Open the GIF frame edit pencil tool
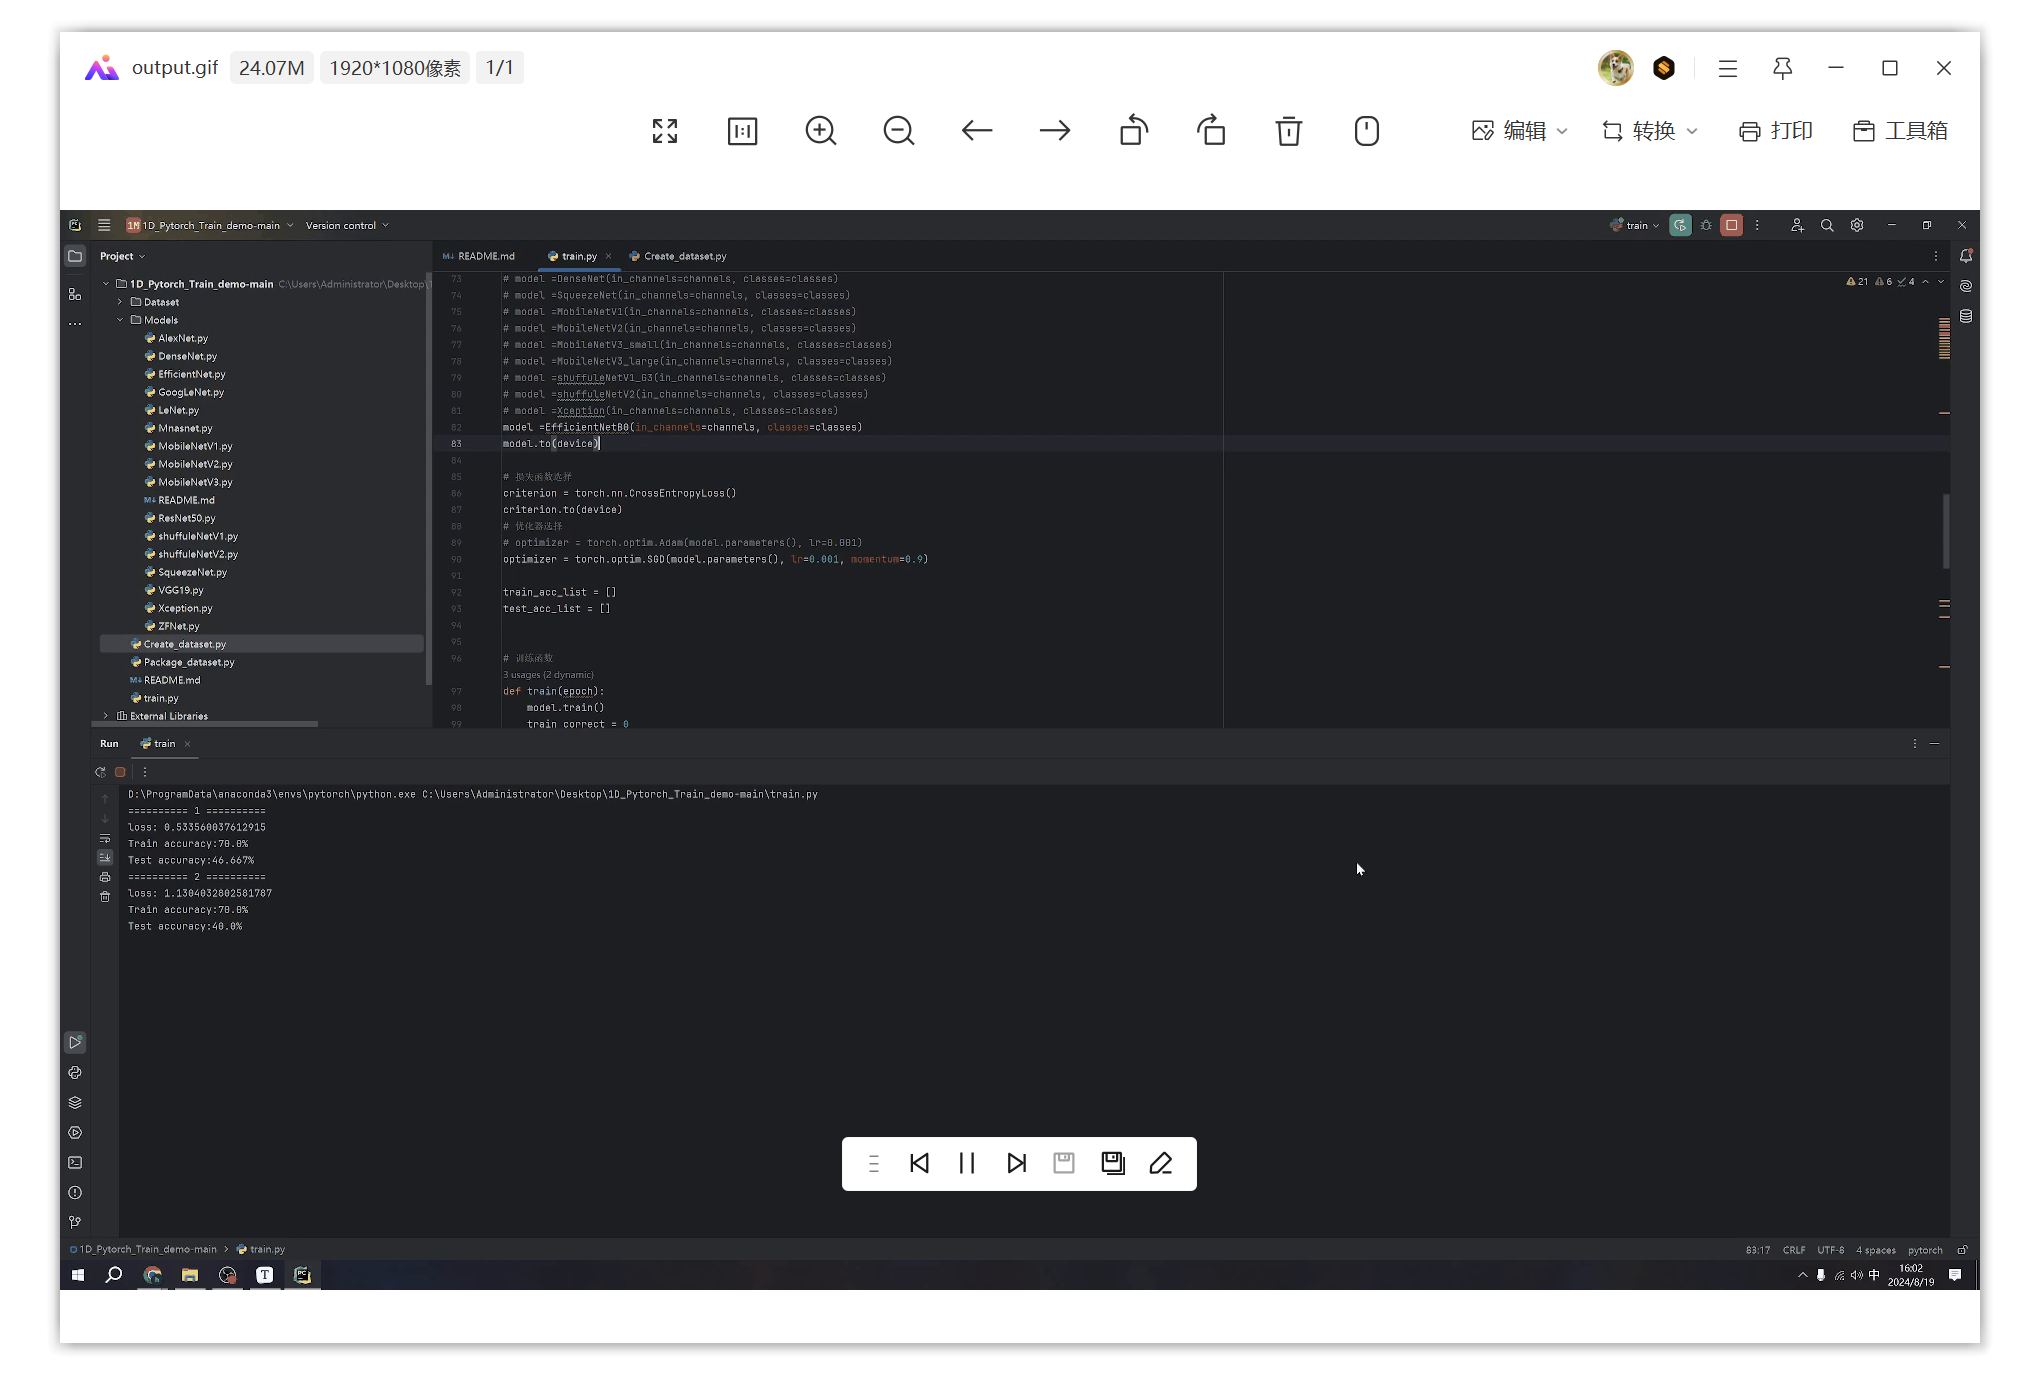Image resolution: width=2024 pixels, height=1387 pixels. click(x=1161, y=1163)
